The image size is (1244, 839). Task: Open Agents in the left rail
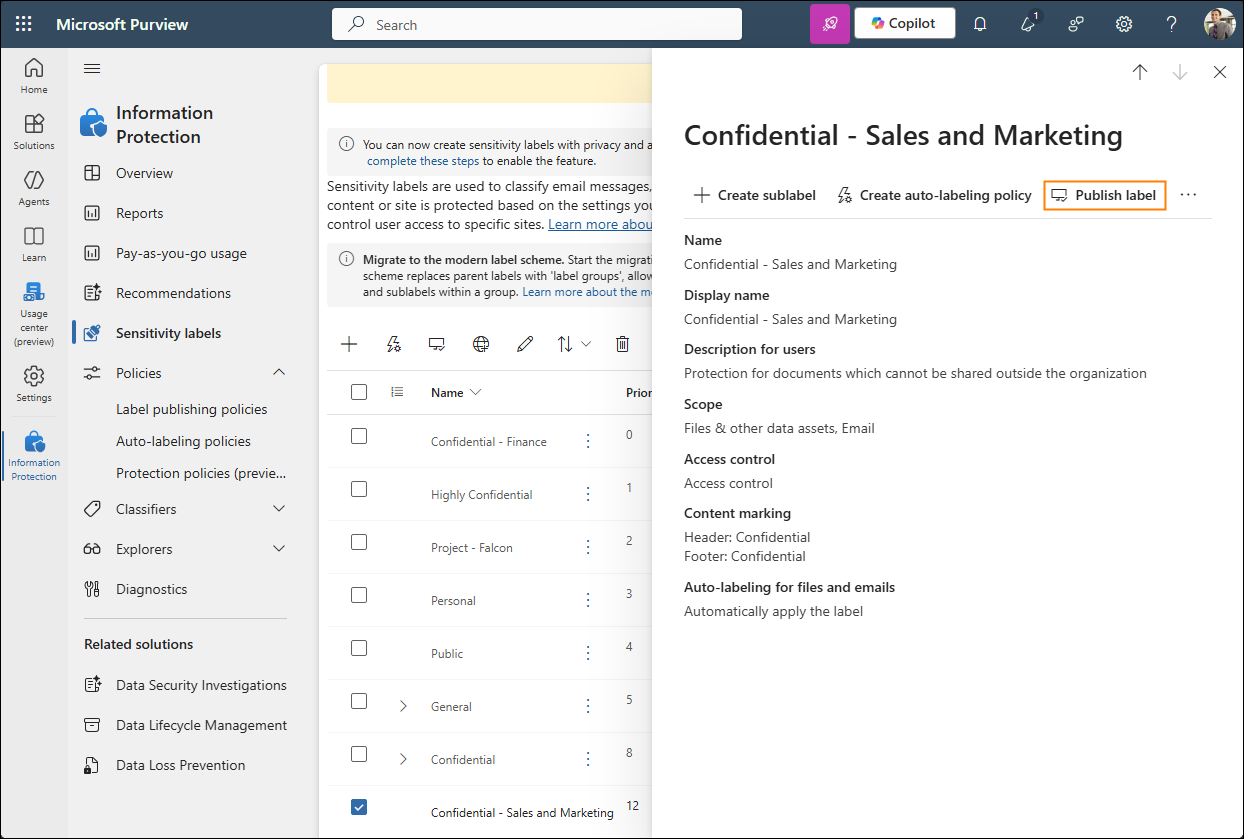(34, 187)
